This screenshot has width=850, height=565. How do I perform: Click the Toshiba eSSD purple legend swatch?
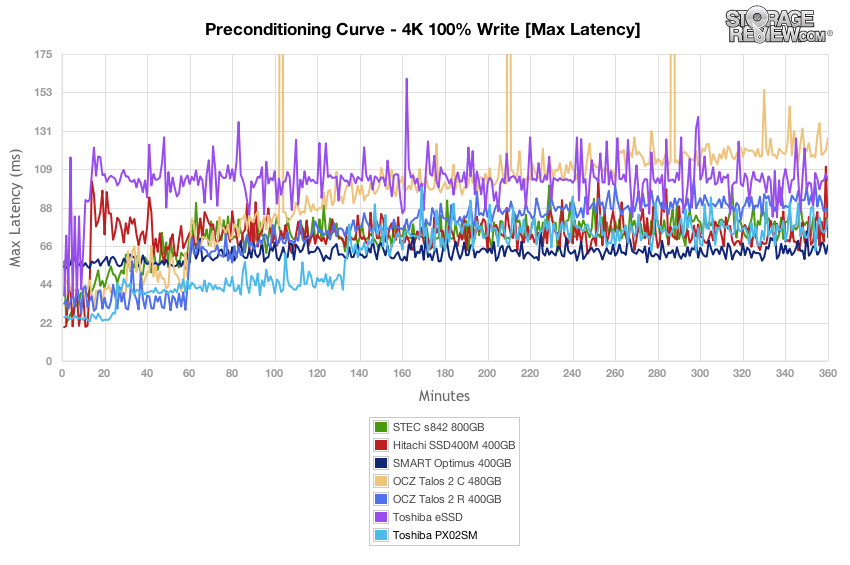[x=381, y=517]
